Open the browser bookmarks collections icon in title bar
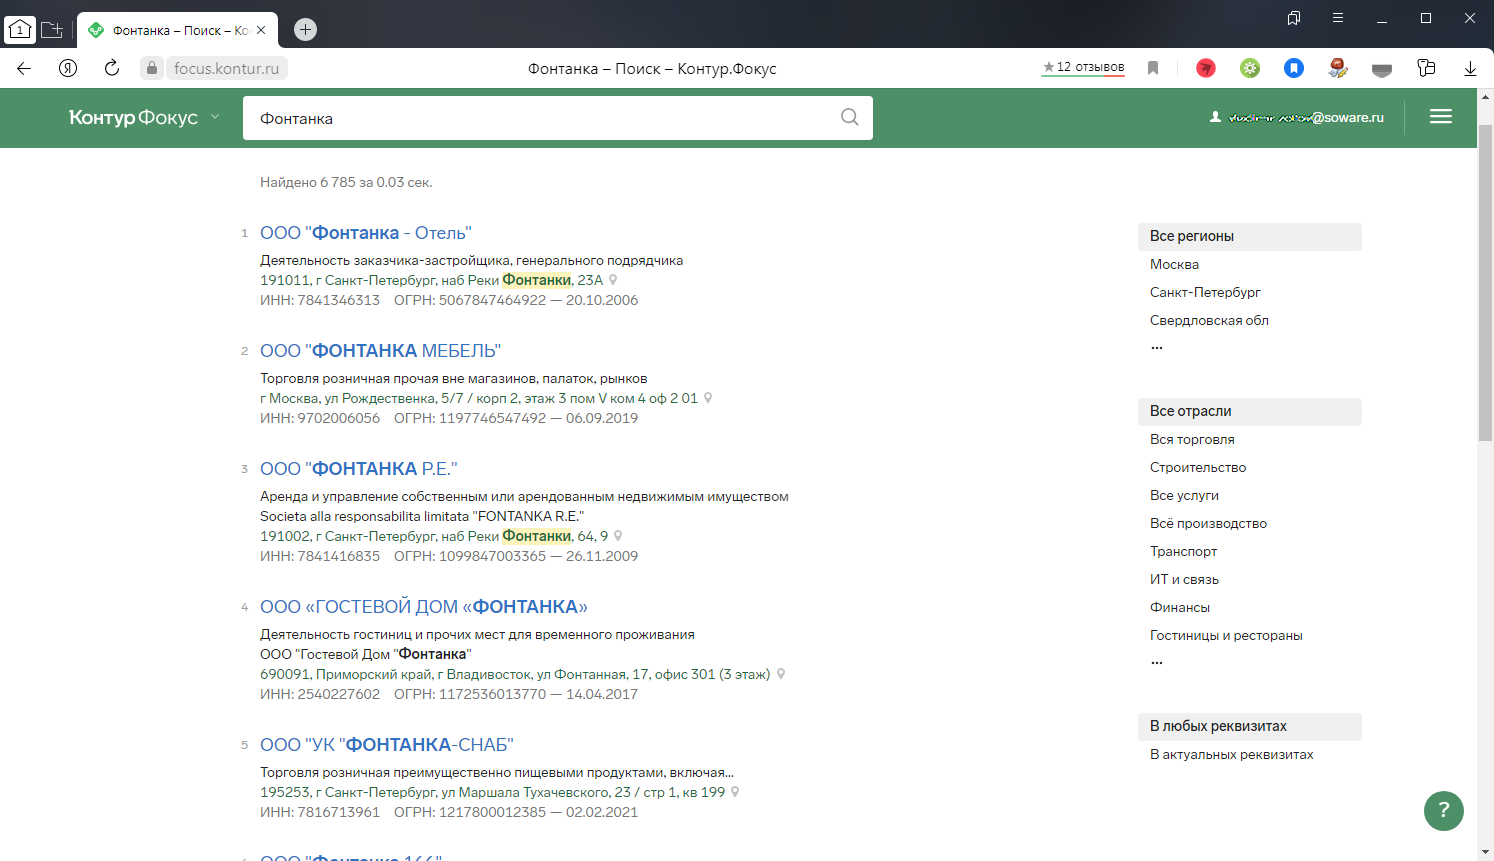 1294,18
